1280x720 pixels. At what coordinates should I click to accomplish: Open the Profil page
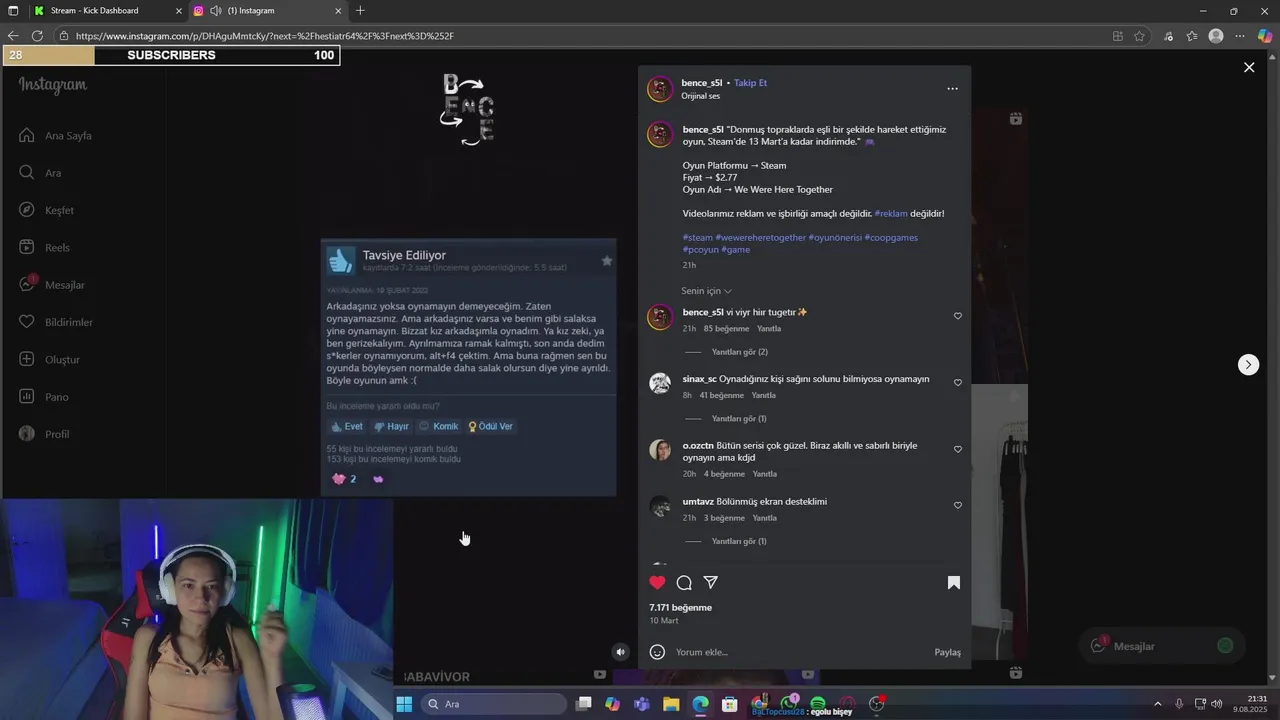tap(44, 434)
